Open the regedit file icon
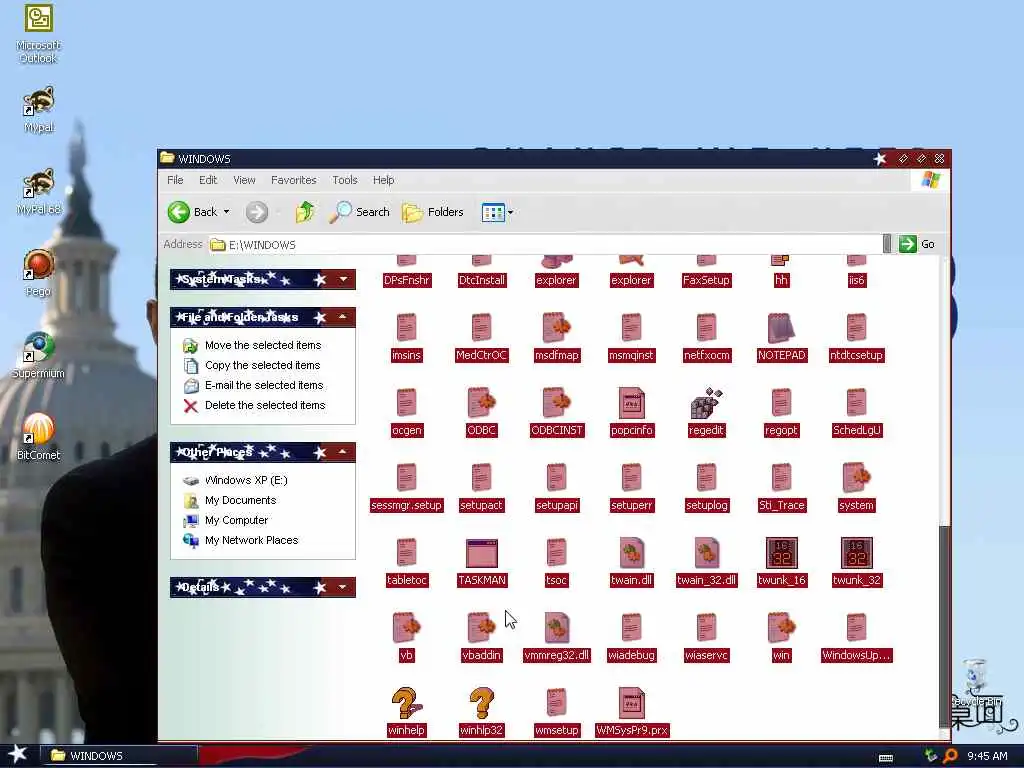 point(706,403)
